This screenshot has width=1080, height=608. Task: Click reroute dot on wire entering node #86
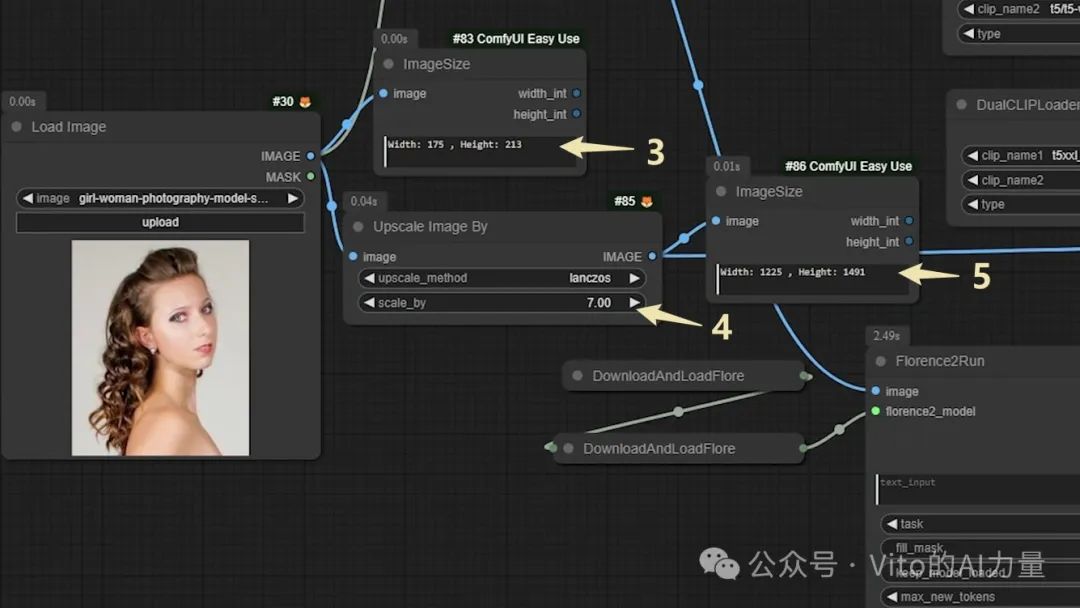pyautogui.click(x=684, y=238)
